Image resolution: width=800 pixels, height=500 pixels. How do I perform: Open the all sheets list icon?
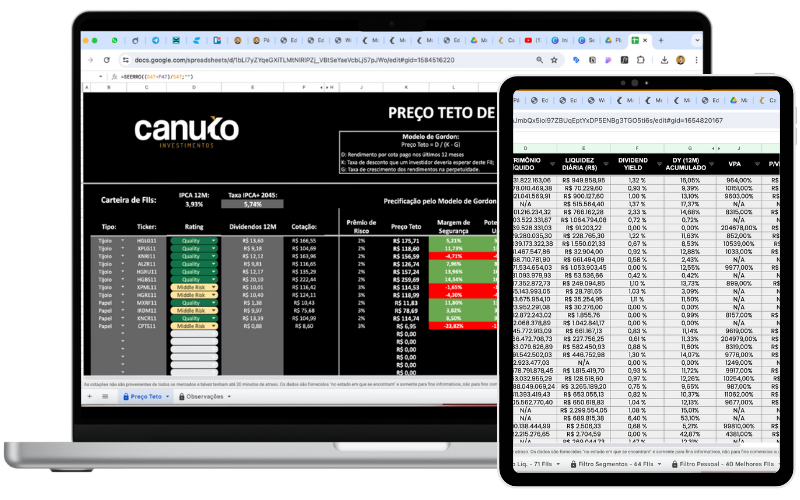click(105, 396)
